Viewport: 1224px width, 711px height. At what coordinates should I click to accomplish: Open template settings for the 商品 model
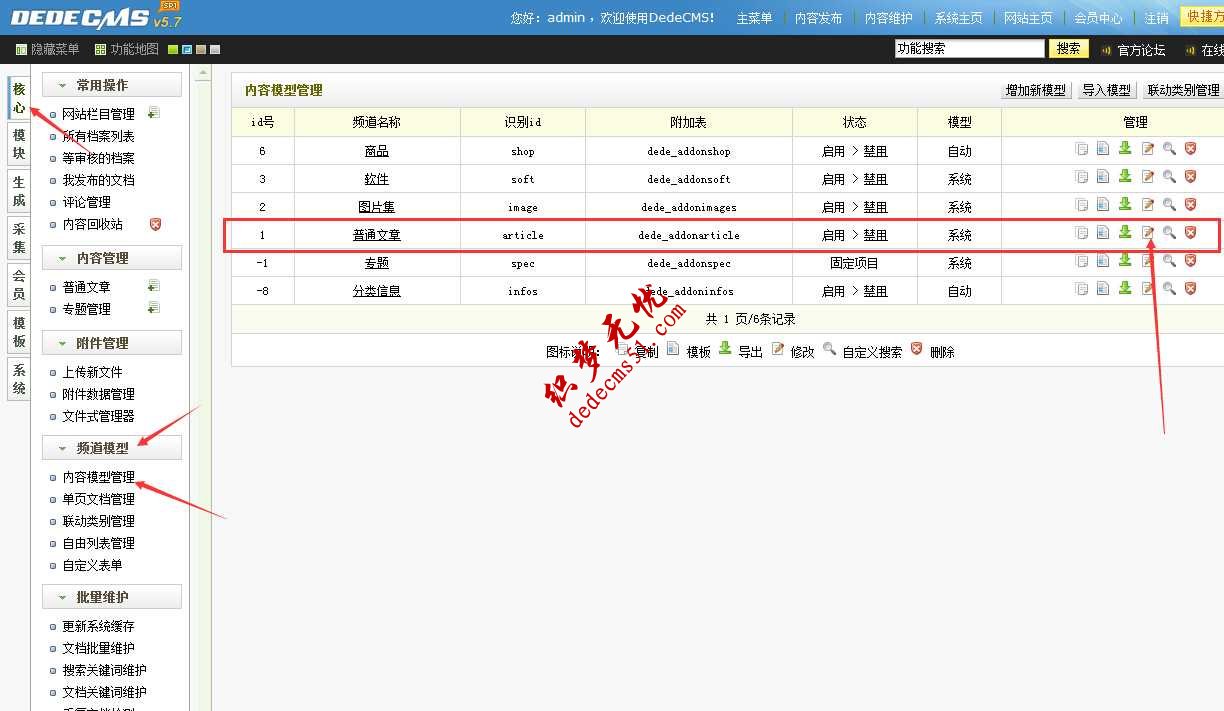[x=1103, y=148]
